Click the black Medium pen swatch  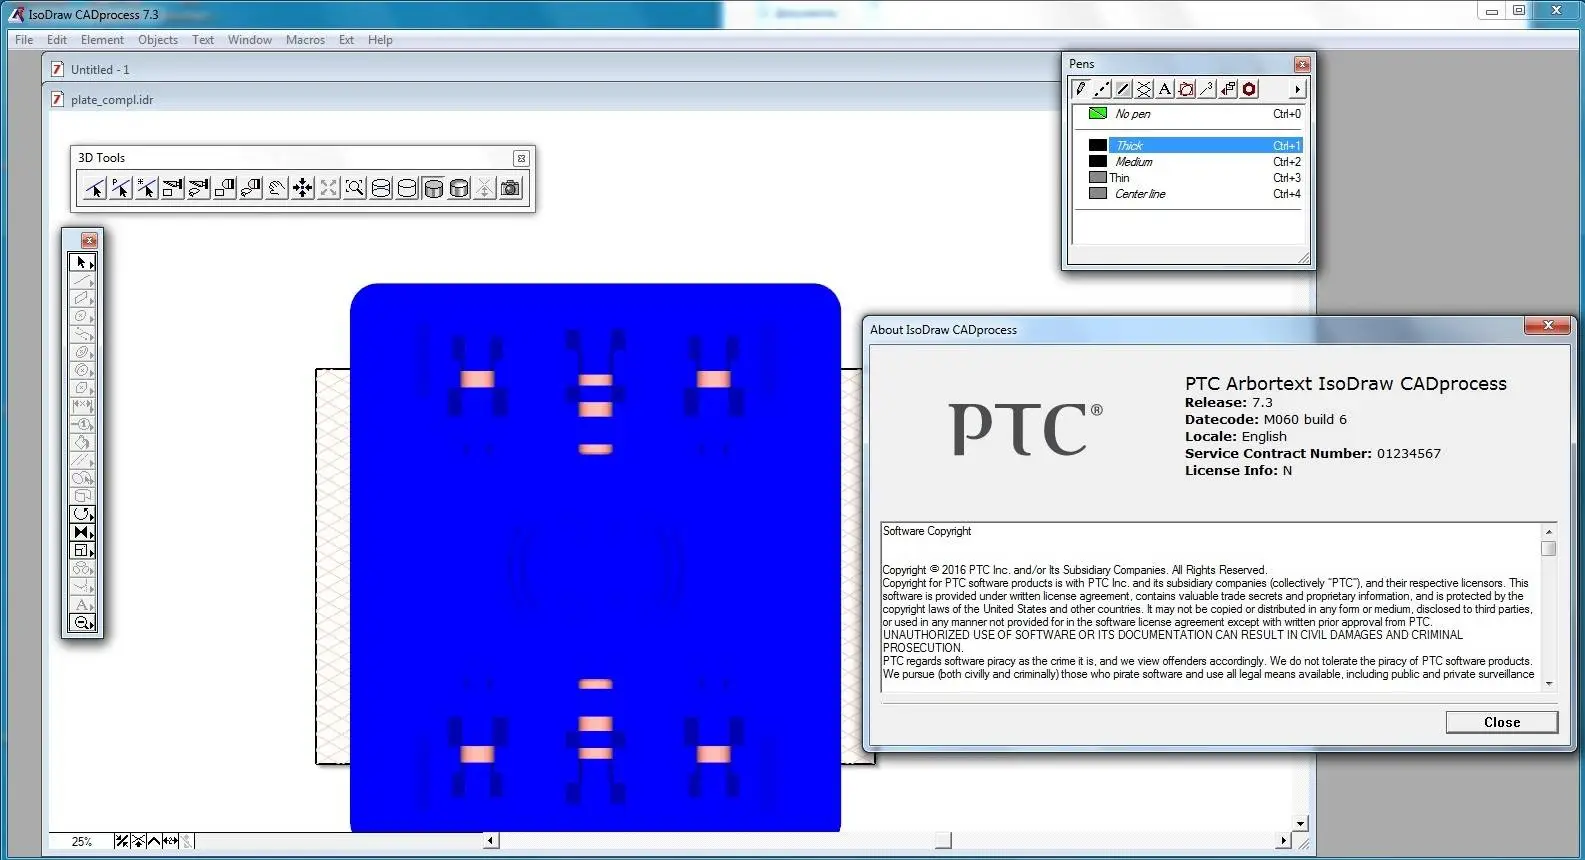1097,161
